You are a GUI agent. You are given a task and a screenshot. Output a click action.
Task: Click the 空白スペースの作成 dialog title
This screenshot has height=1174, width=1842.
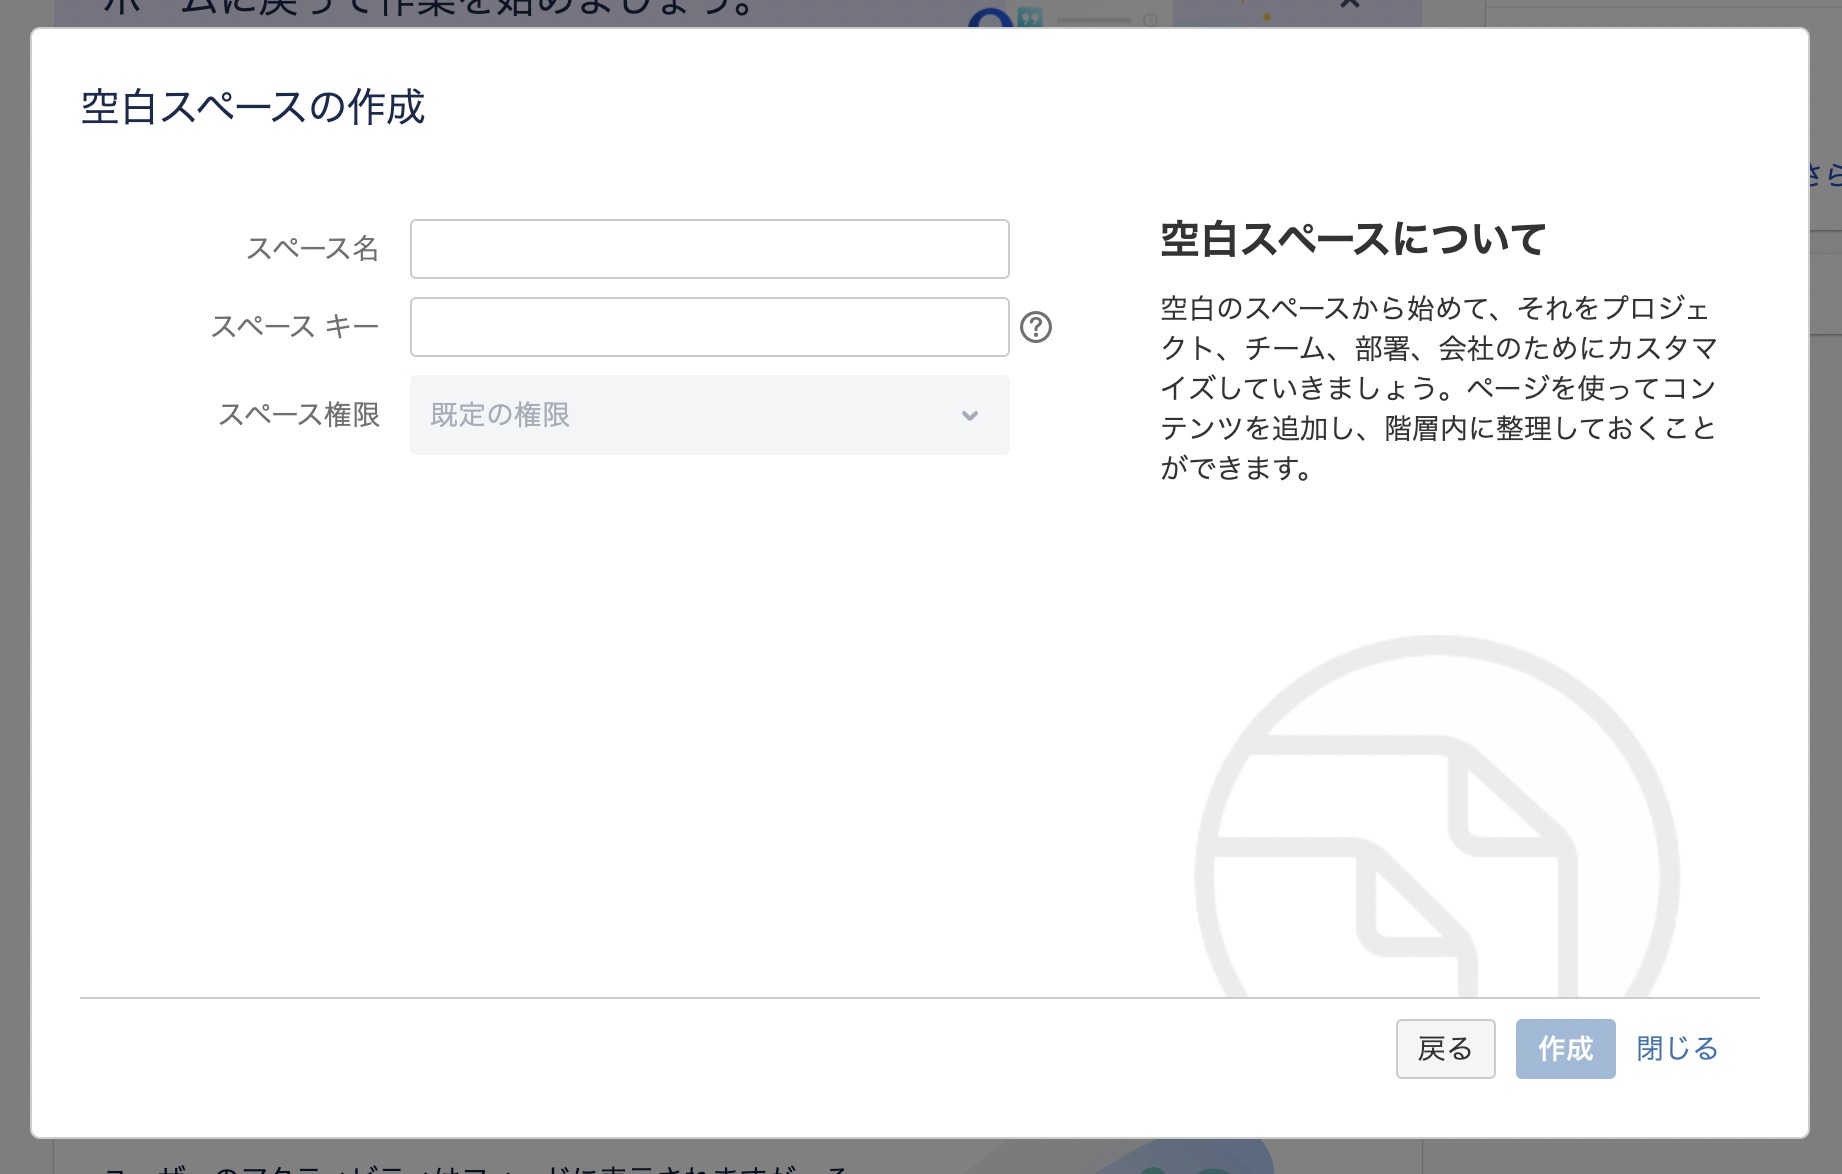click(251, 108)
